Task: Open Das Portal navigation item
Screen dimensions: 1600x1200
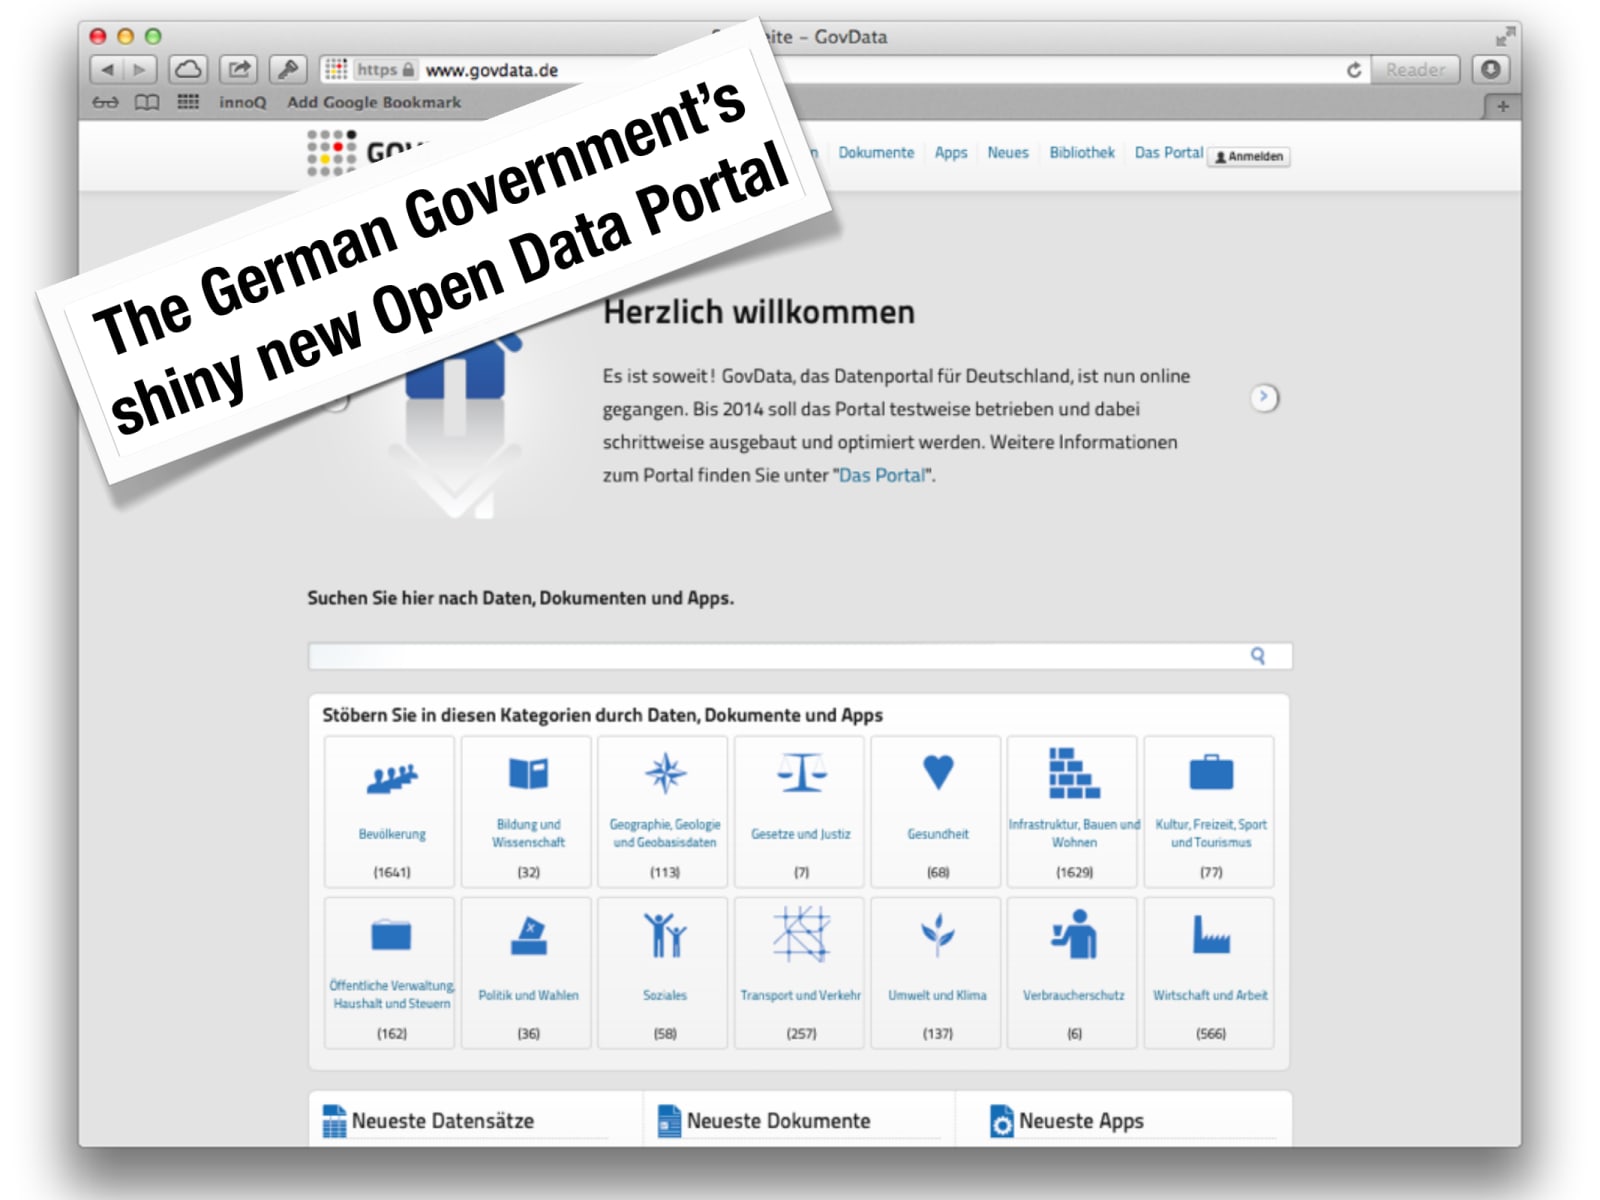Action: [1169, 153]
